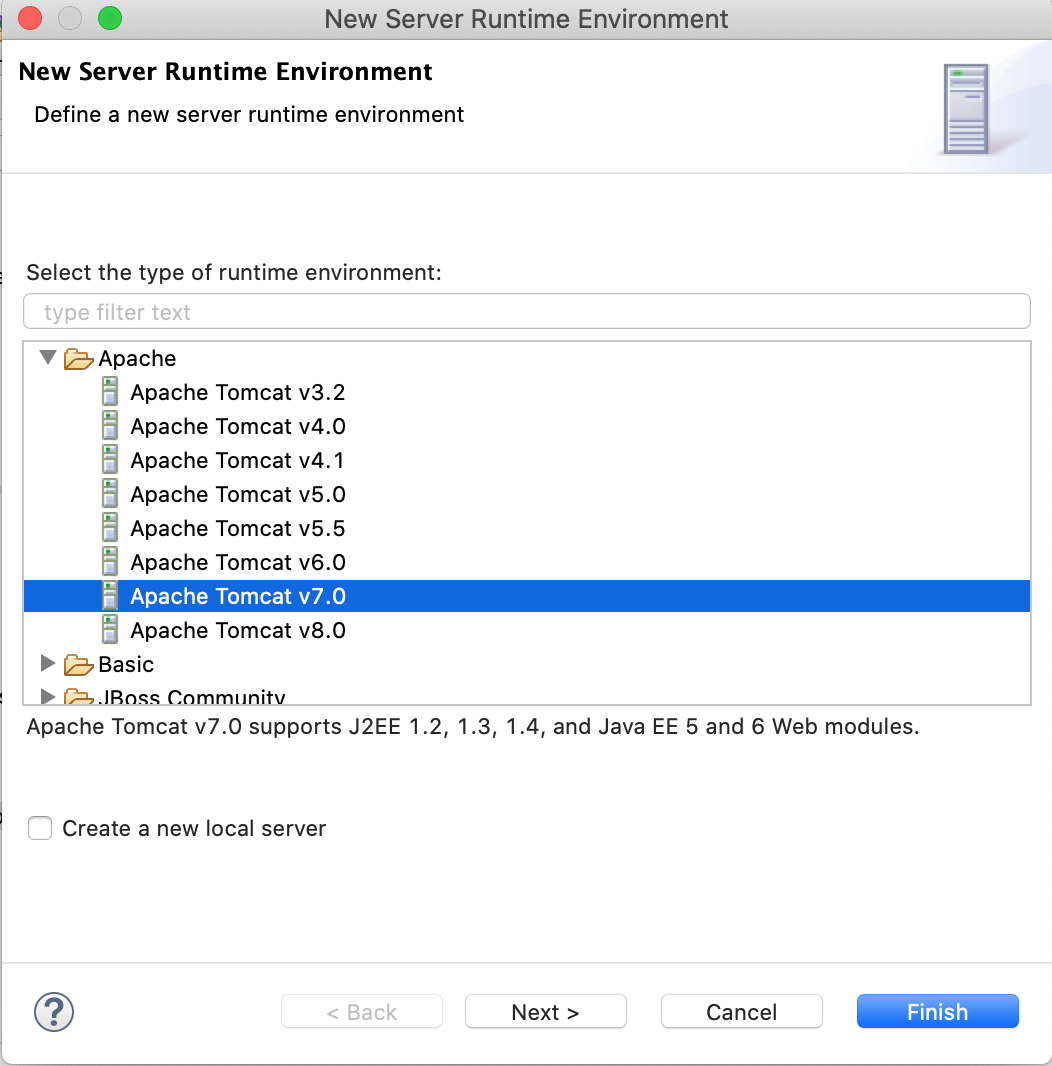Select the Apache Tomcat v5.5 label

[x=238, y=528]
